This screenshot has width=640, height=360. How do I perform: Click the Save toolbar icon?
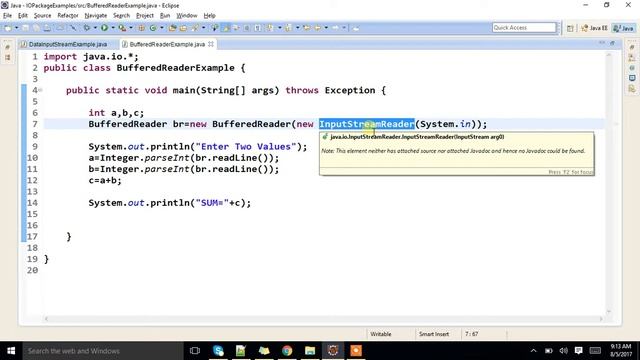[x=25, y=28]
